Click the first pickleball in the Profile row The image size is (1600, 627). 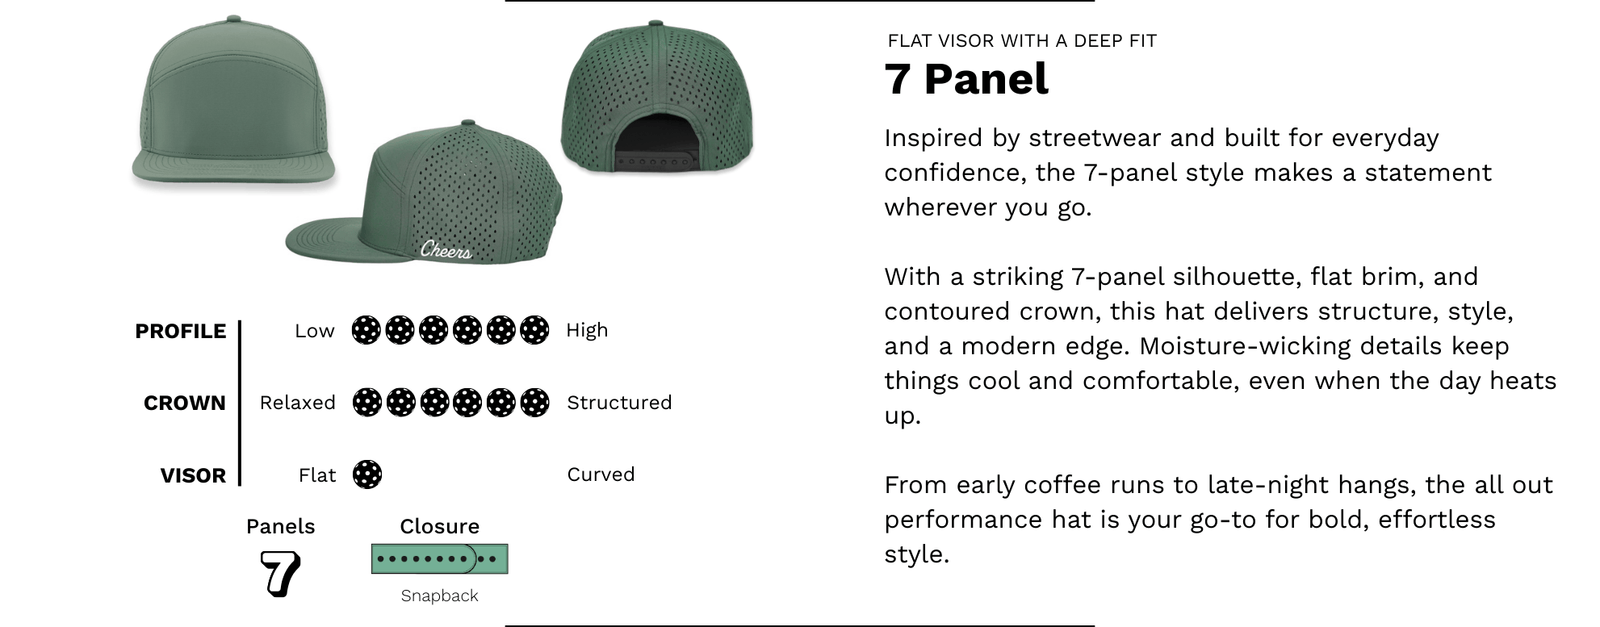(366, 330)
